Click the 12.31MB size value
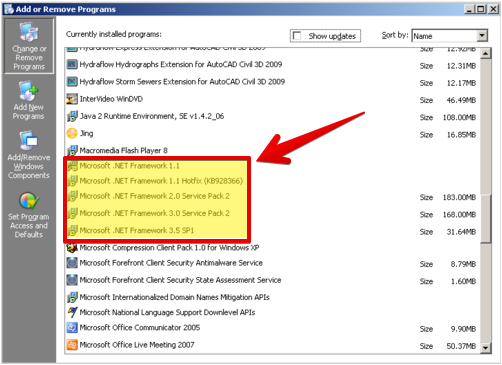The width and height of the screenshot is (502, 365). (x=461, y=66)
